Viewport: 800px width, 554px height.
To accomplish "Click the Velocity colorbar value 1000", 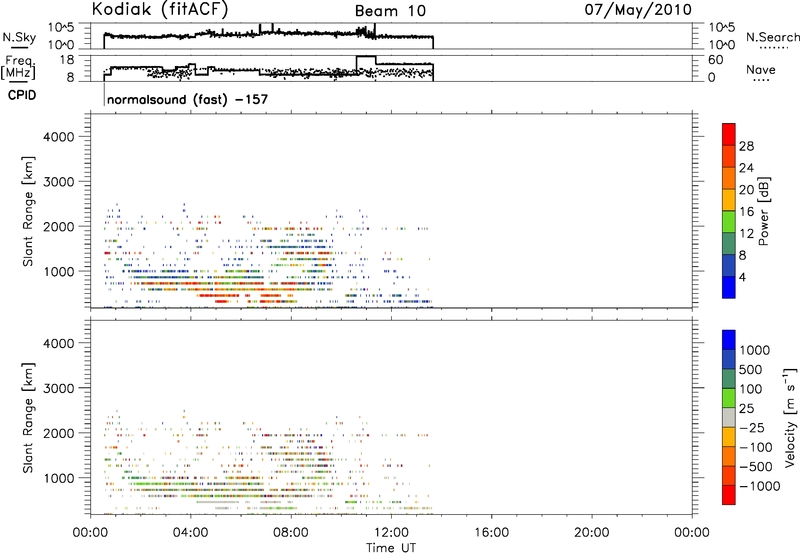I will pyautogui.click(x=755, y=350).
